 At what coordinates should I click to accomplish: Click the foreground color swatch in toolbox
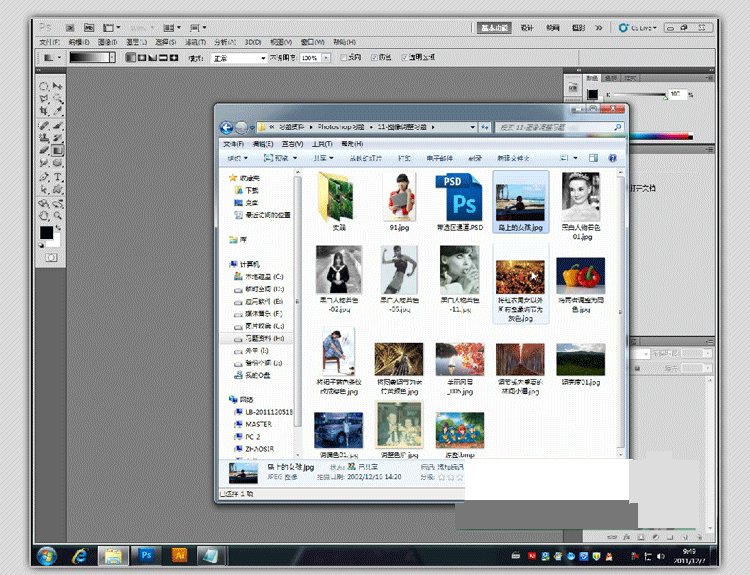point(46,233)
